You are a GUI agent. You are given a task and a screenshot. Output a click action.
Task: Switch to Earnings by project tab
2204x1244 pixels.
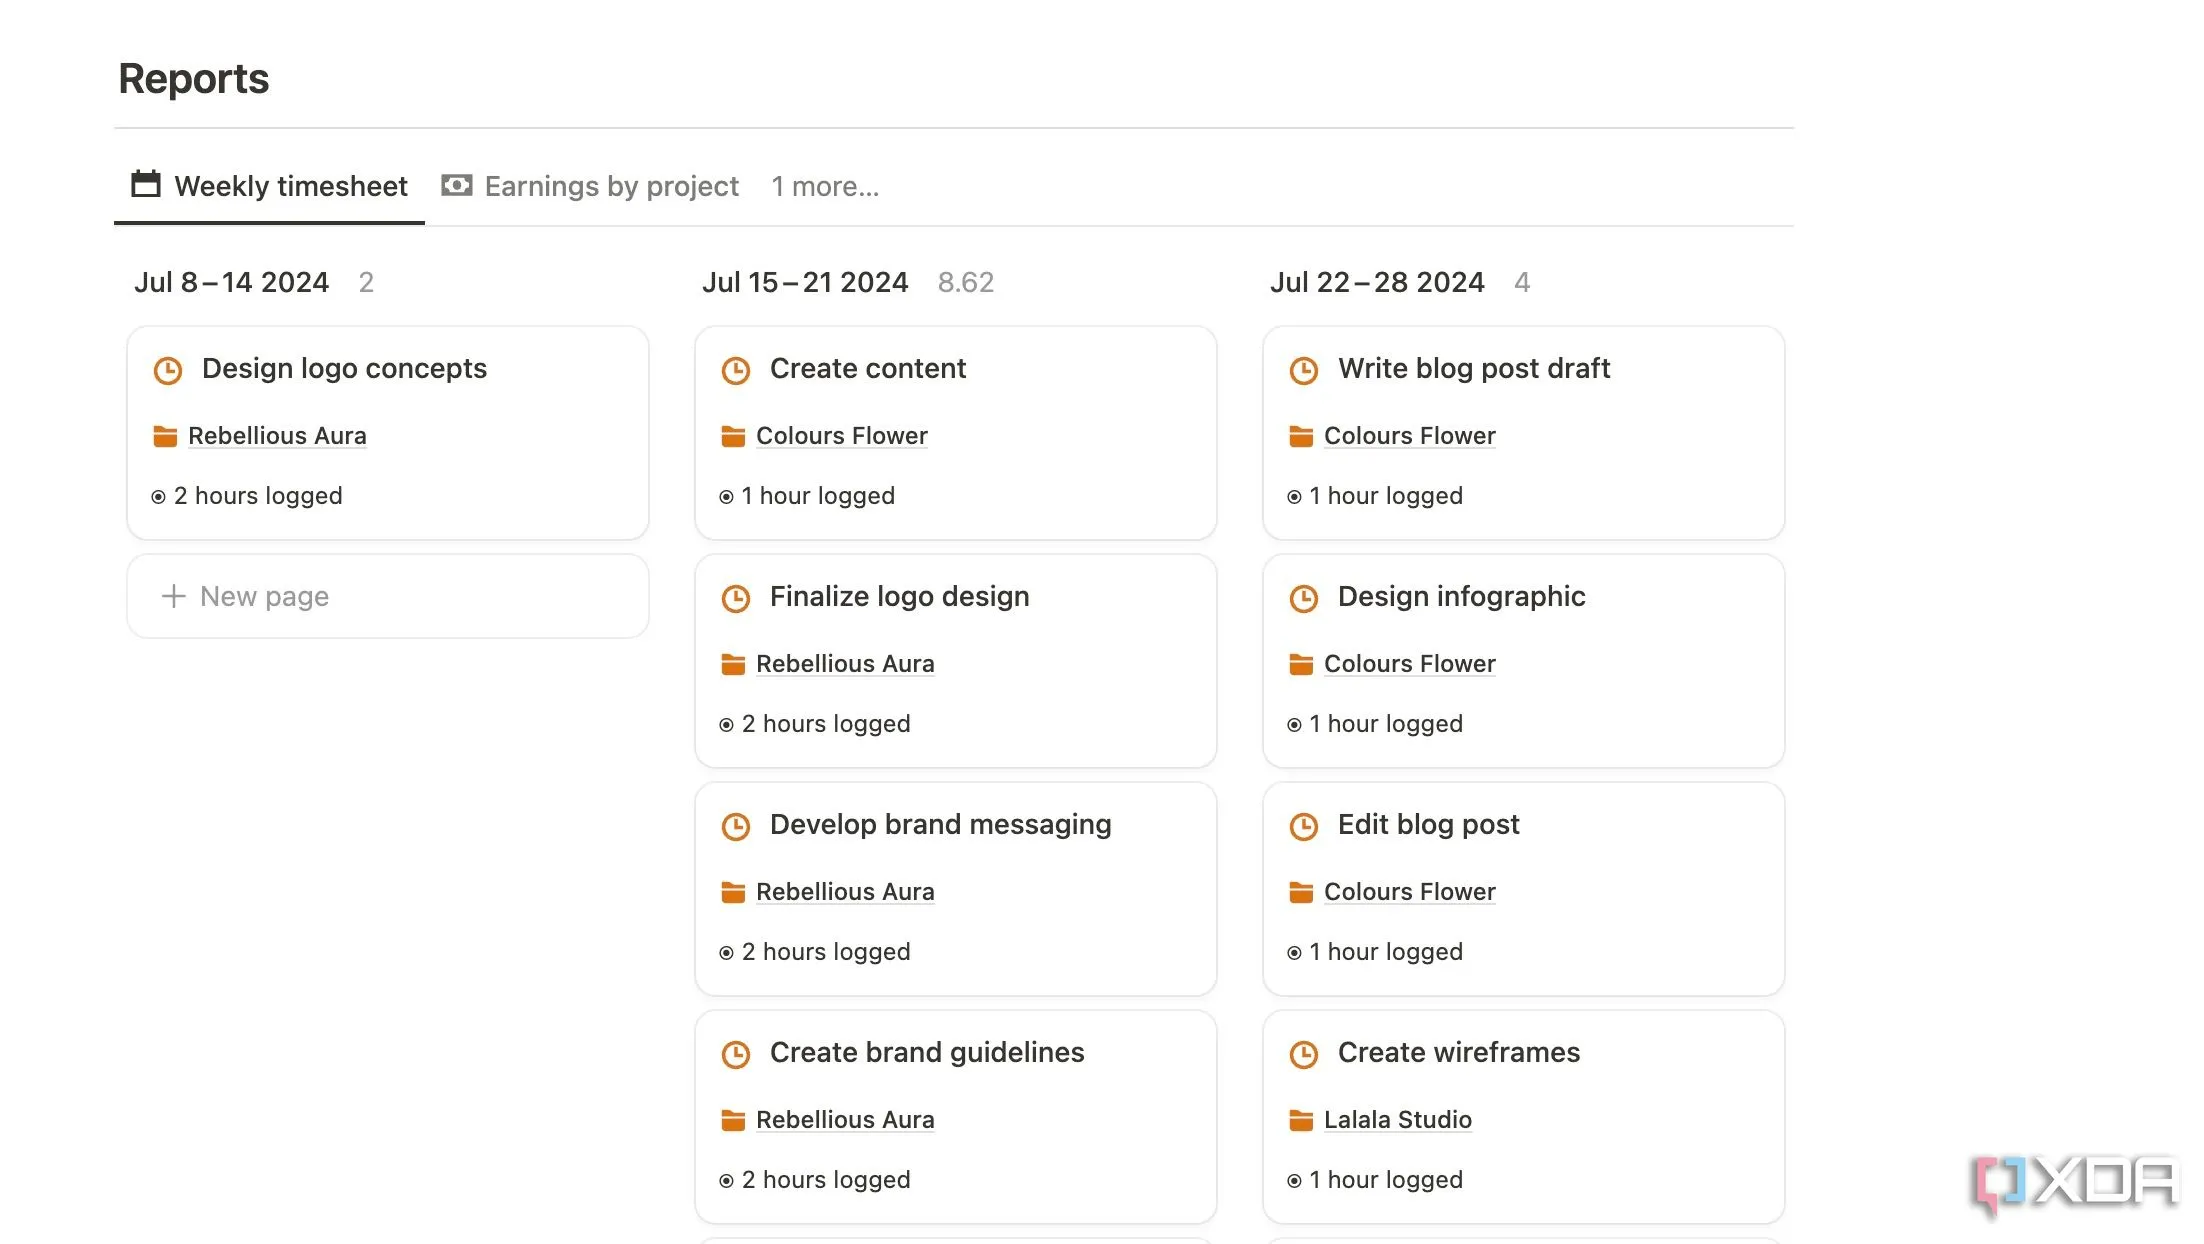590,186
